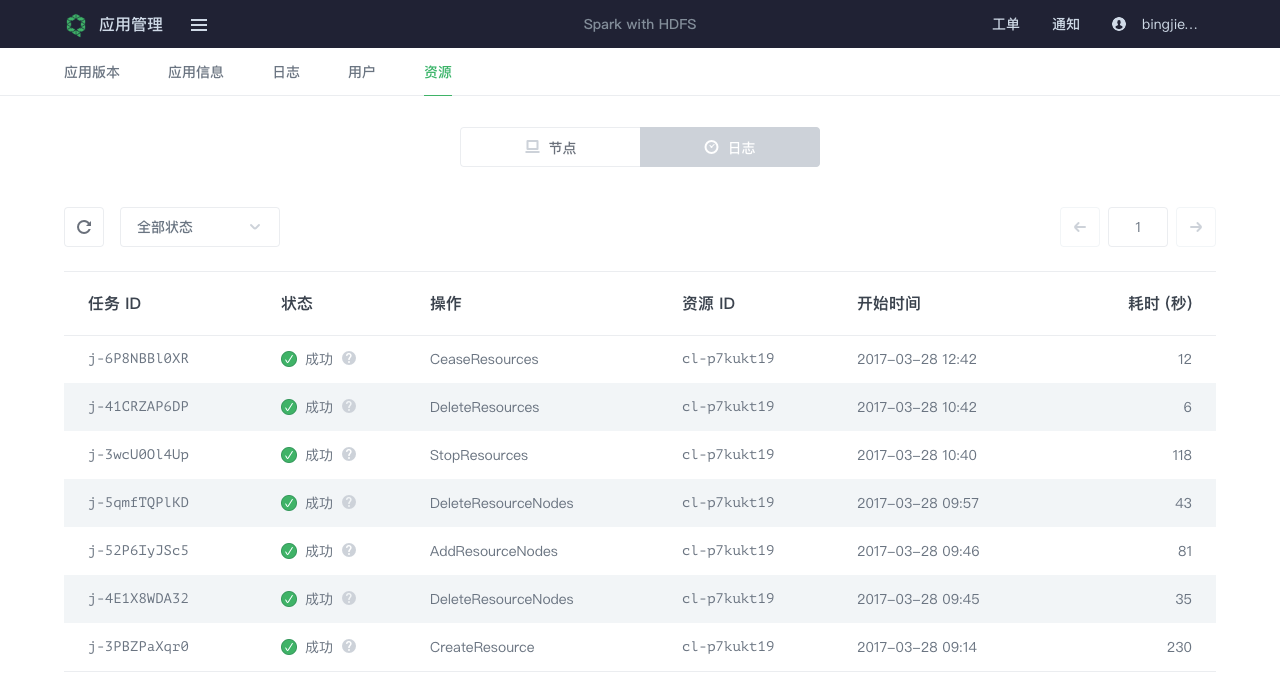
Task: Click help icon in StopResources row
Action: pyautogui.click(x=349, y=454)
